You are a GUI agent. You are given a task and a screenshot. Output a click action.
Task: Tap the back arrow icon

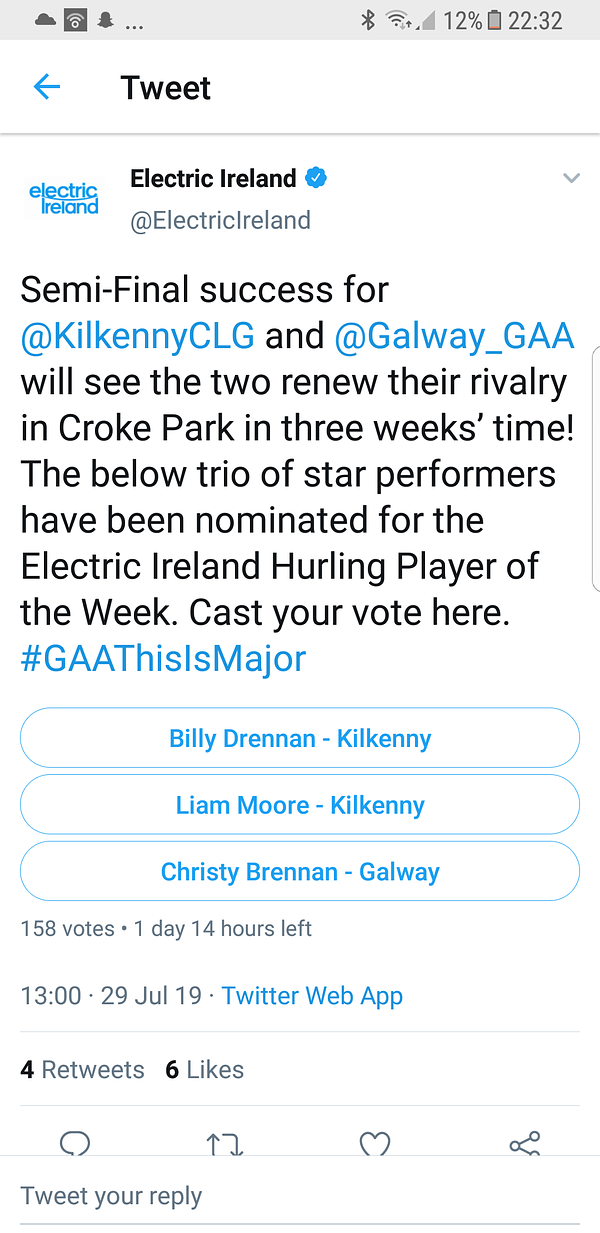pos(47,87)
